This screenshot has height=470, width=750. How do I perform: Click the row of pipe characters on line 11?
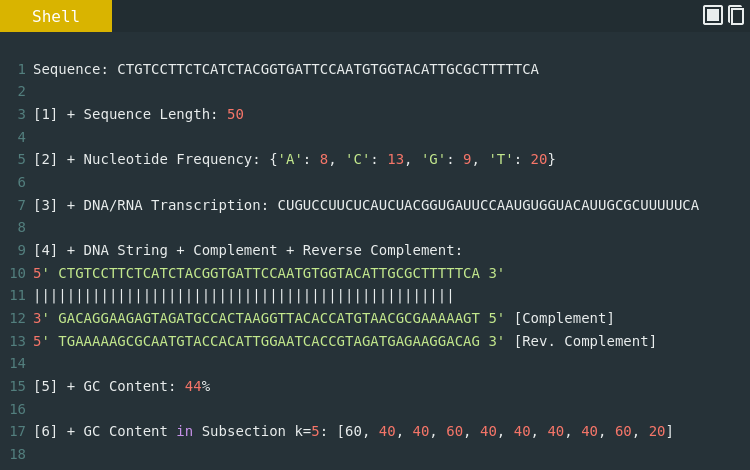tap(243, 296)
